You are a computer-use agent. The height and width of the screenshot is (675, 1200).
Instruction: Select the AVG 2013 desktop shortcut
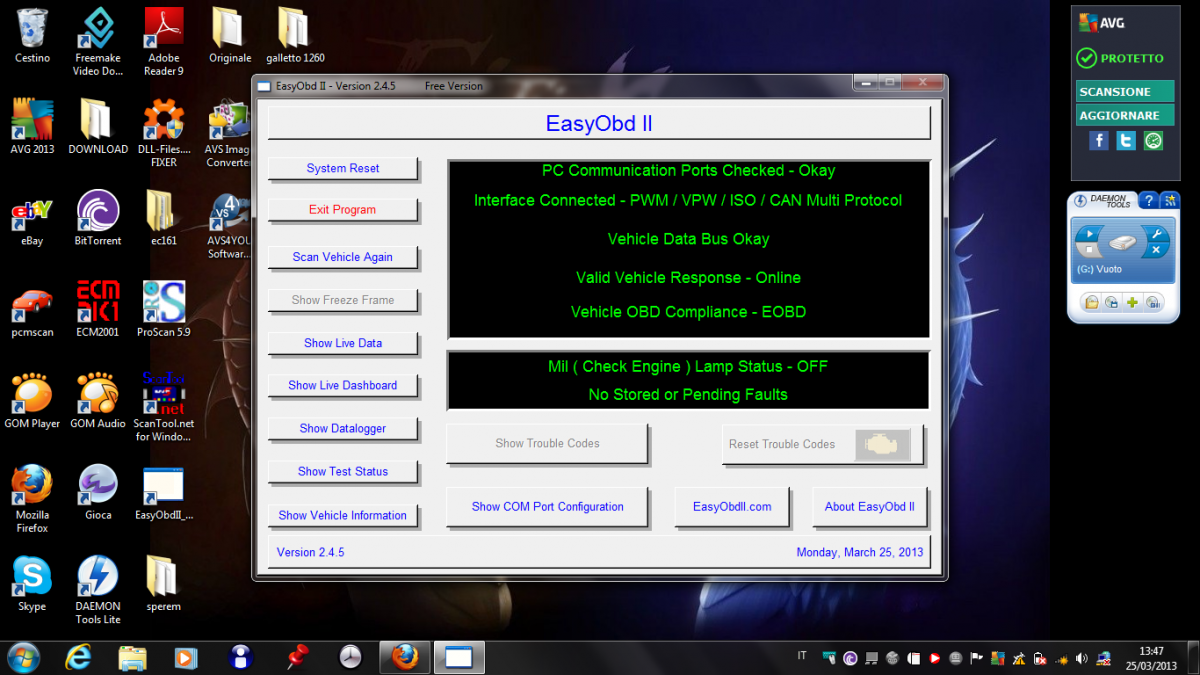click(32, 126)
